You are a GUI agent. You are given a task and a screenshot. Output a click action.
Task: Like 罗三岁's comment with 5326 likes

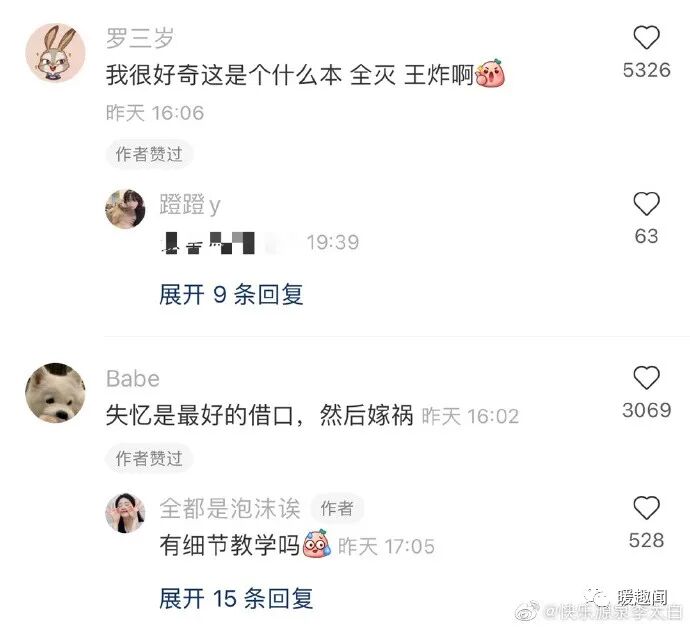(x=646, y=38)
